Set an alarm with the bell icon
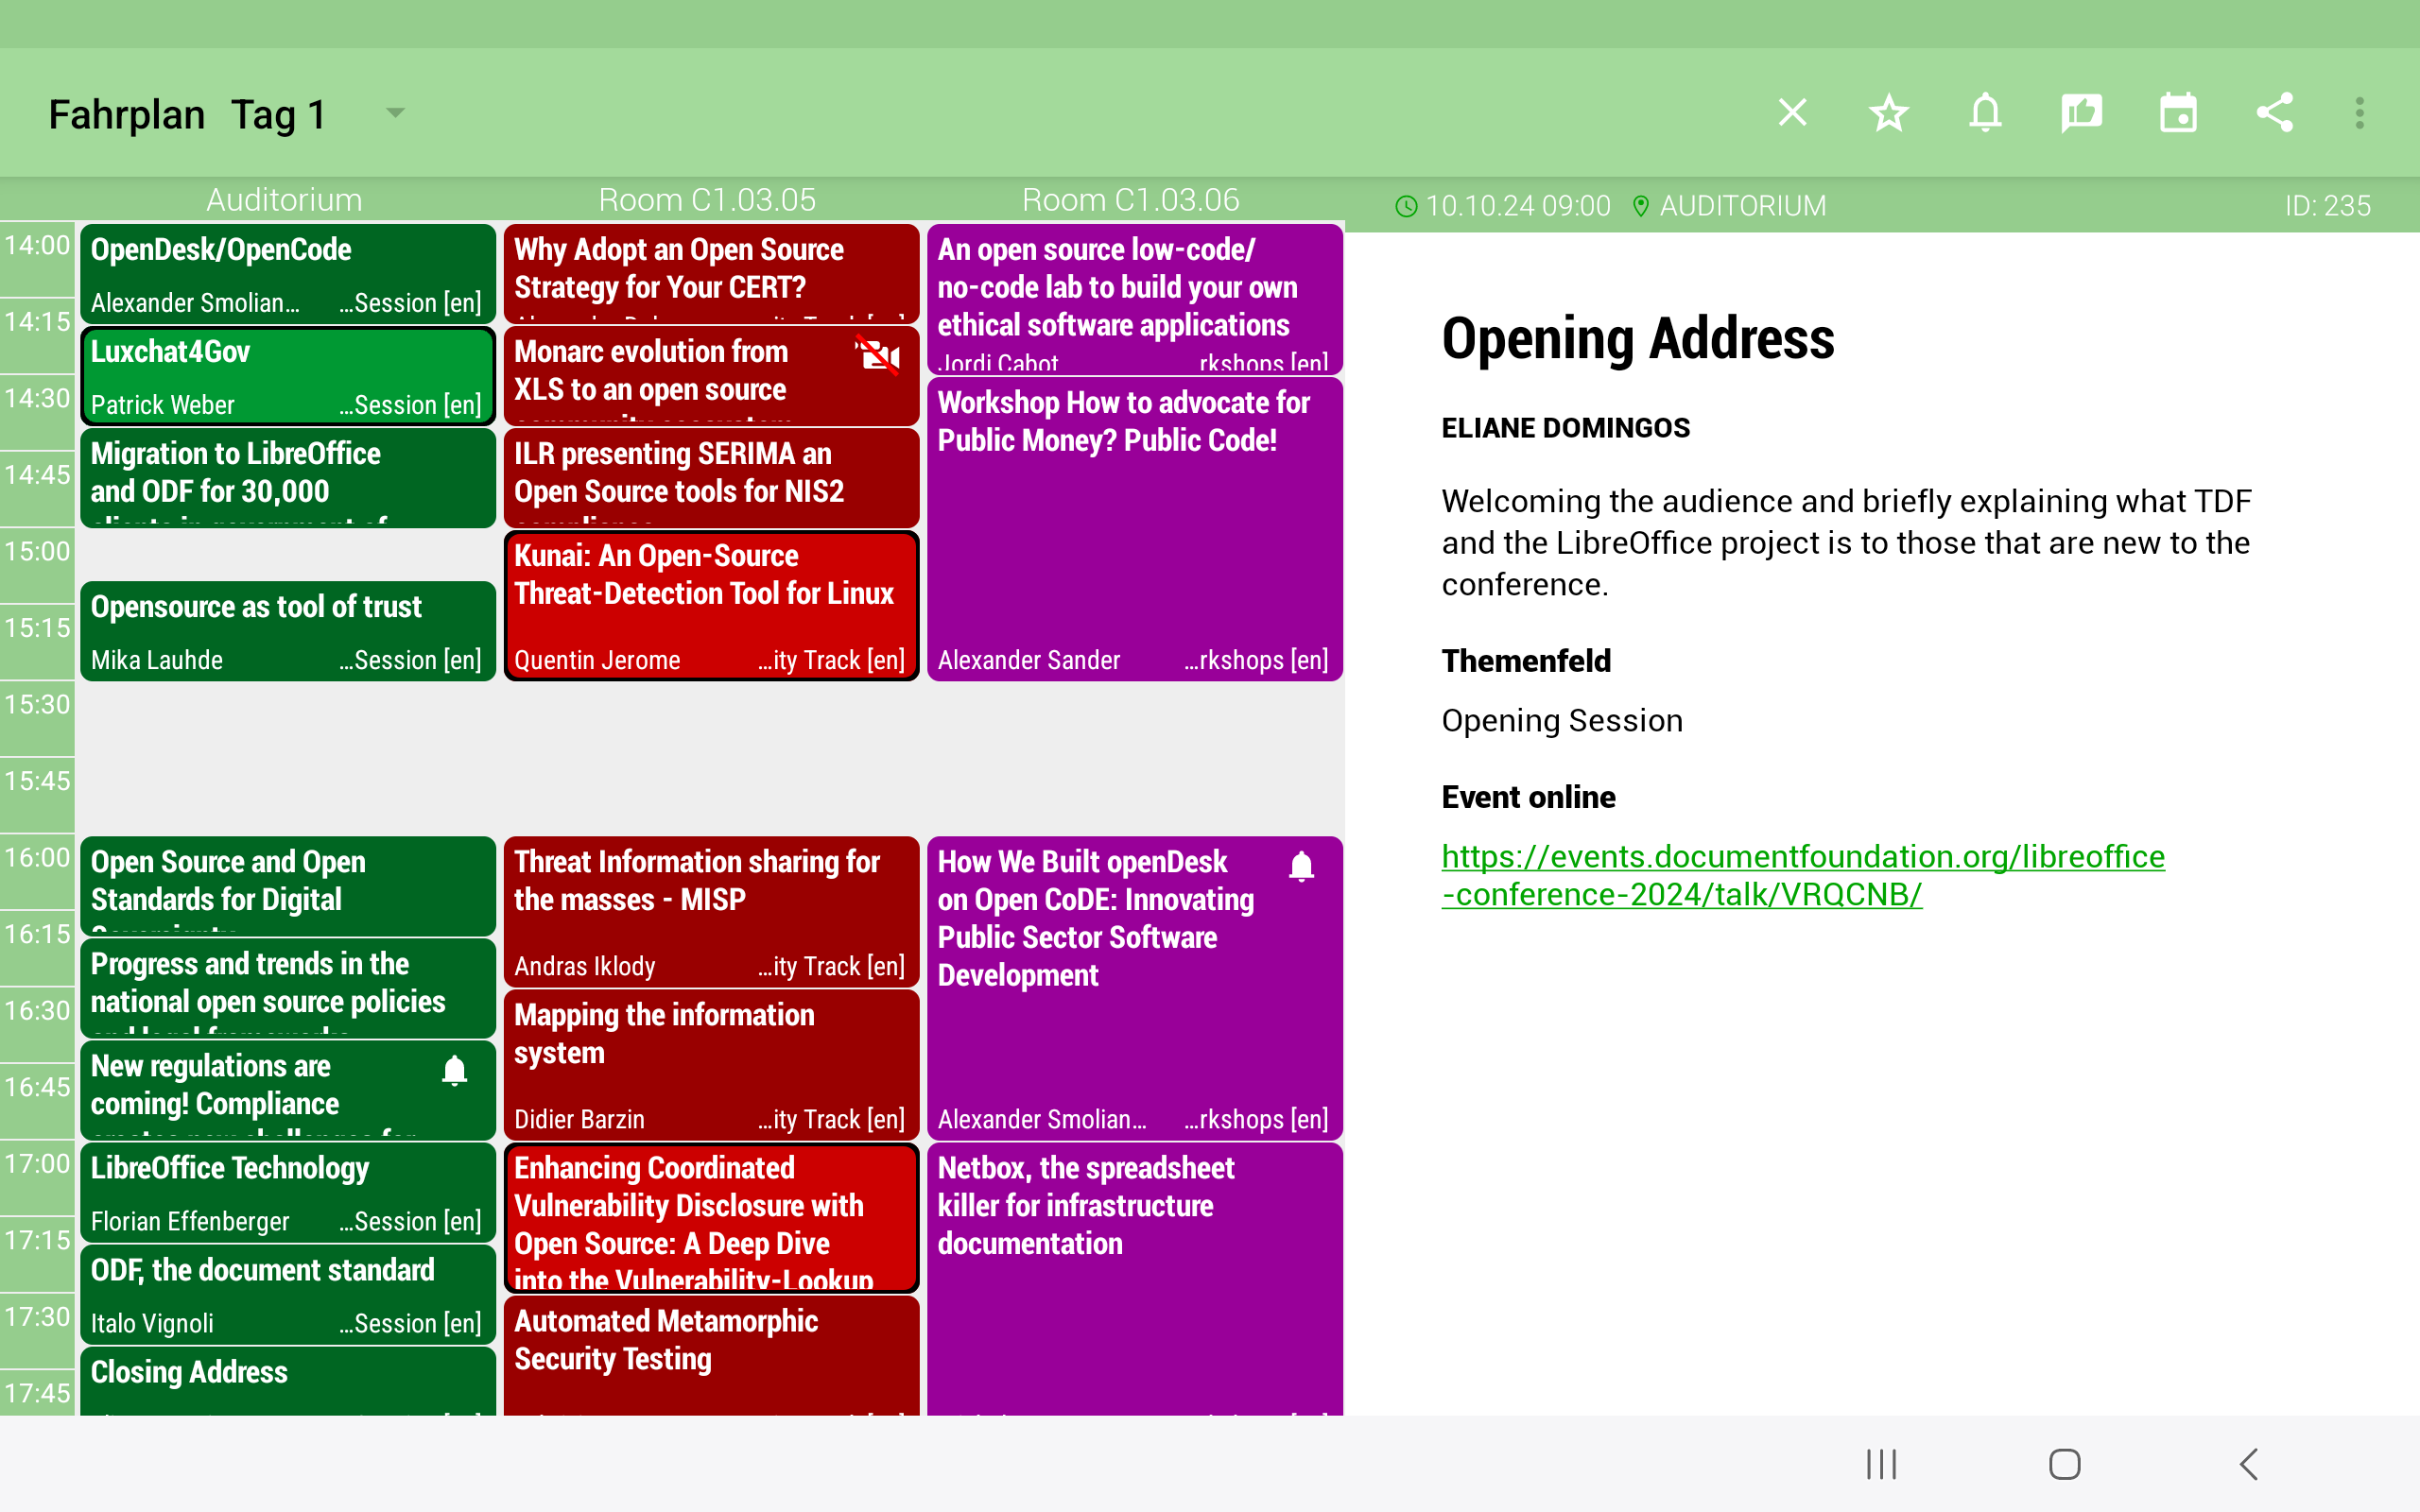 (1986, 112)
